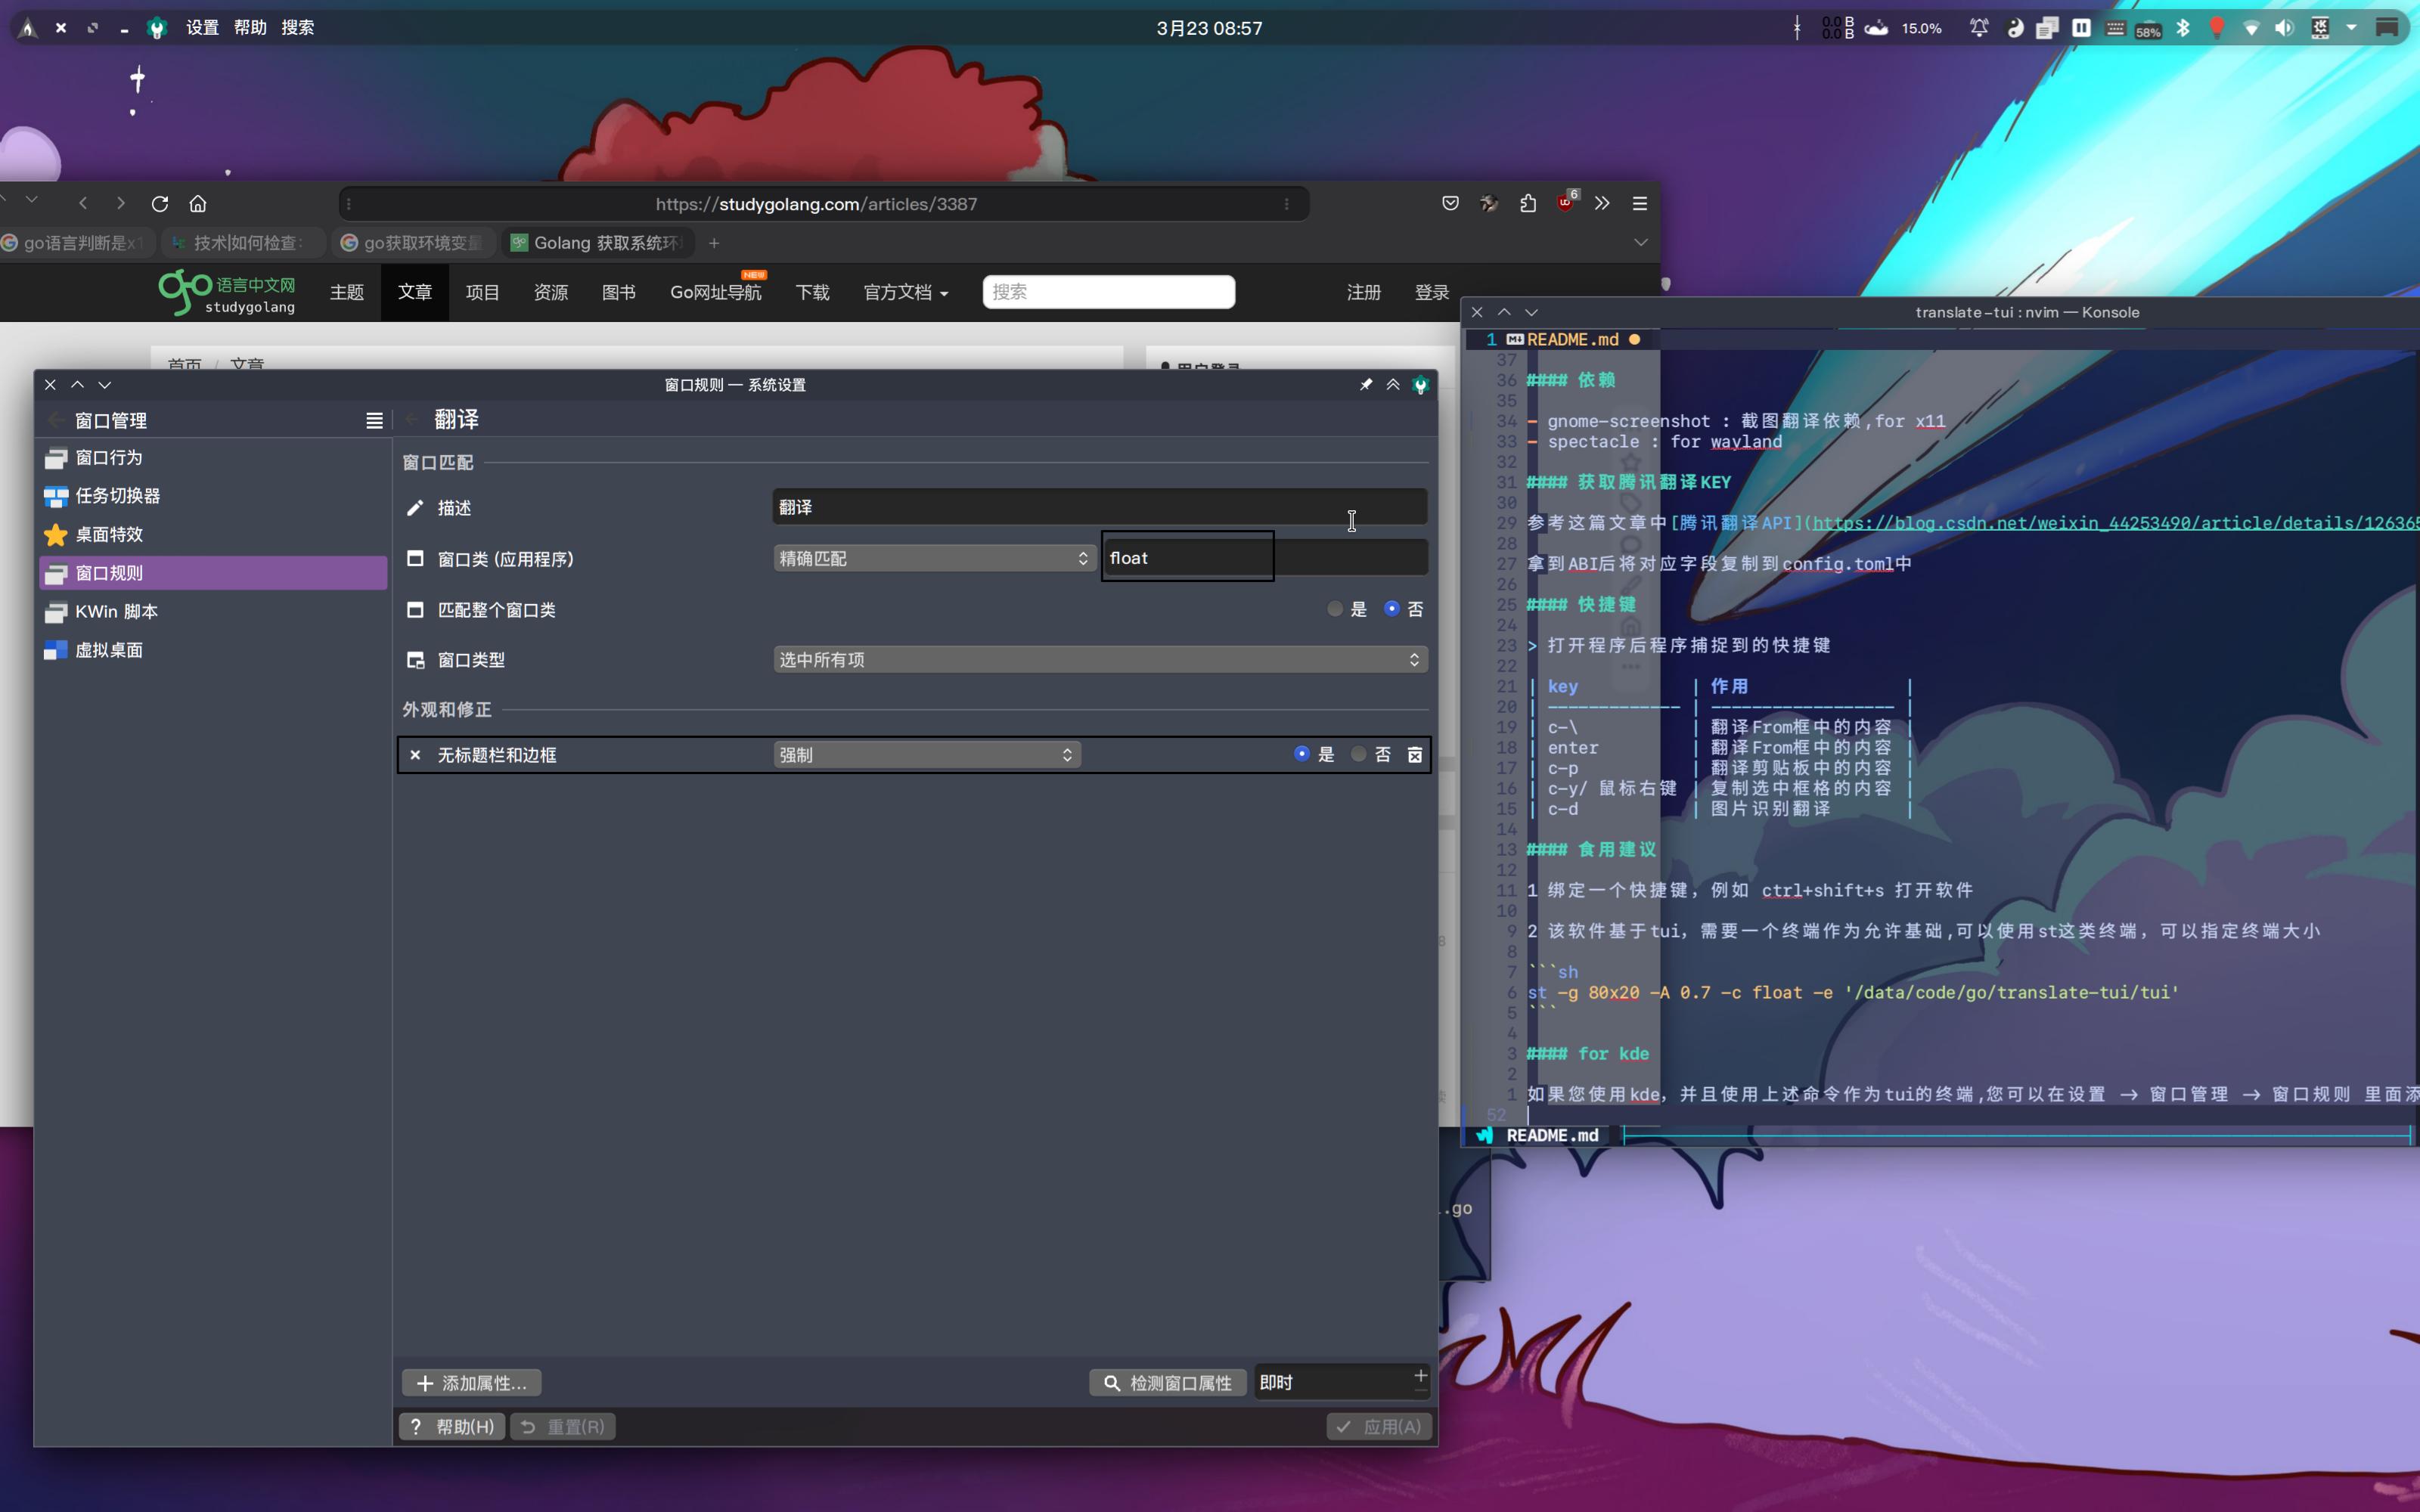Image resolution: width=2420 pixels, height=1512 pixels.
Task: Click the Bluetooth tray icon
Action: coord(2183,28)
